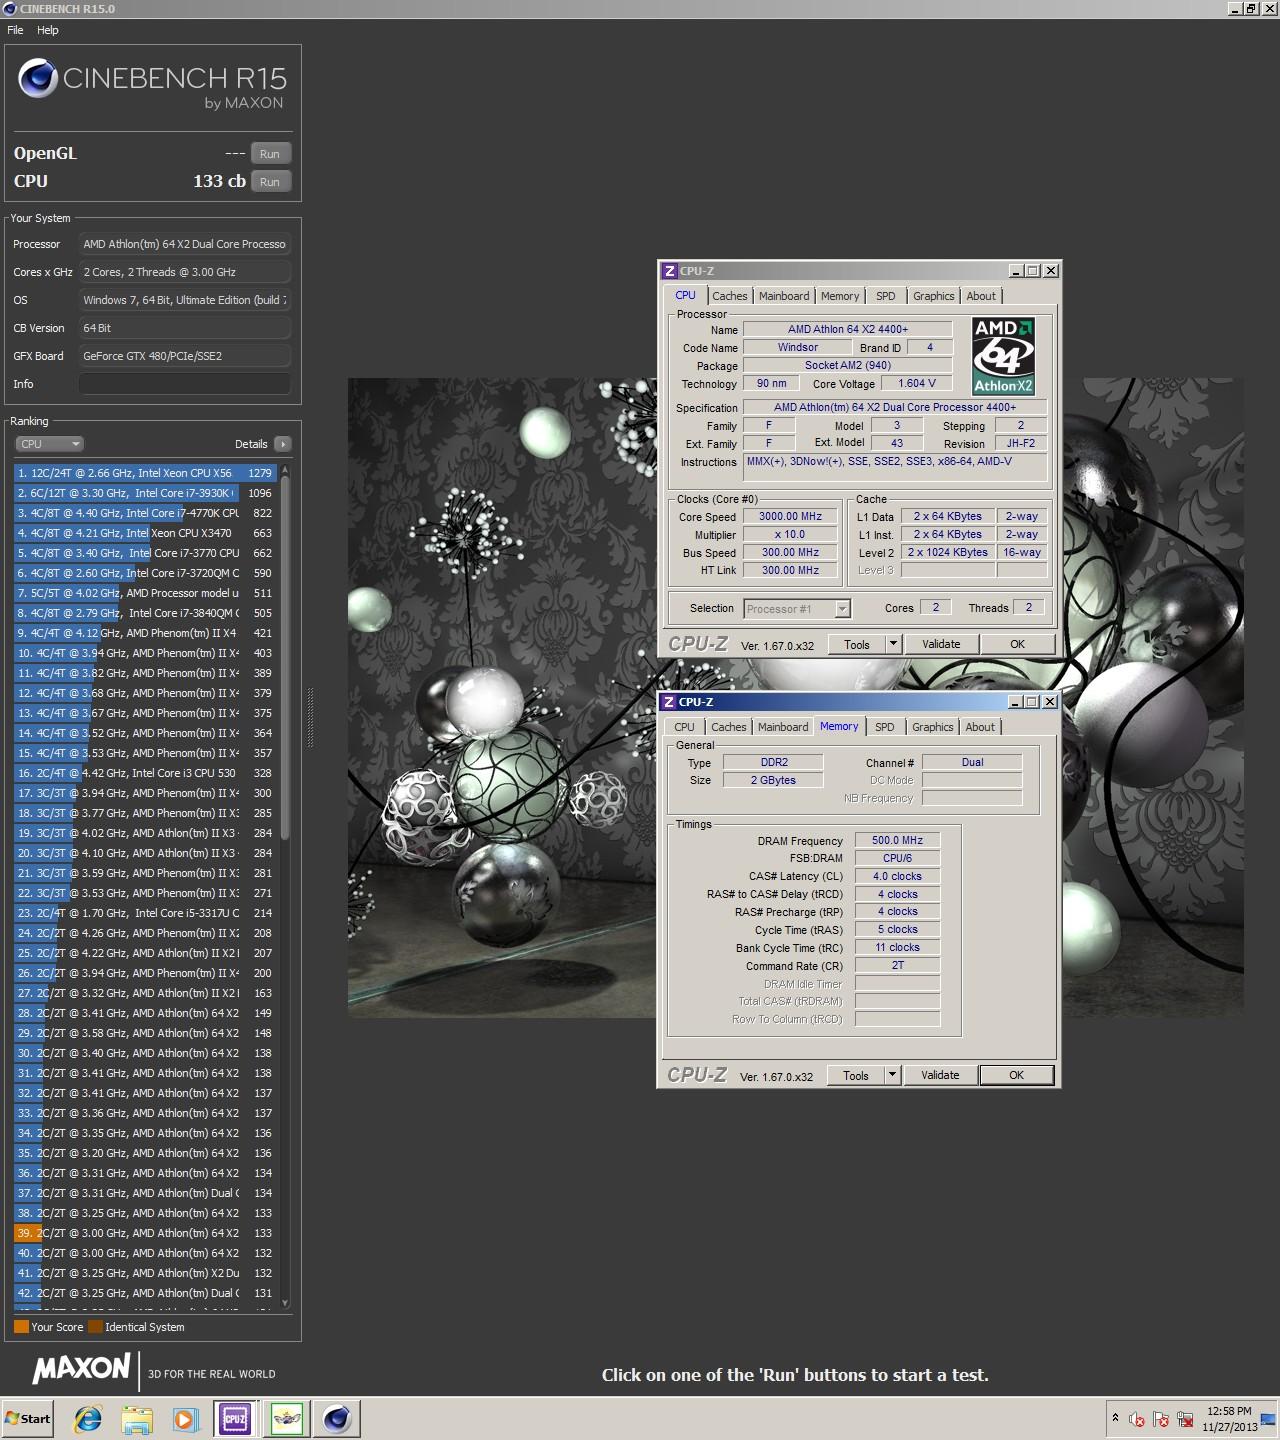Click the Your Score orange legend swatch
Viewport: 1280px width, 1440px height.
(x=21, y=1327)
